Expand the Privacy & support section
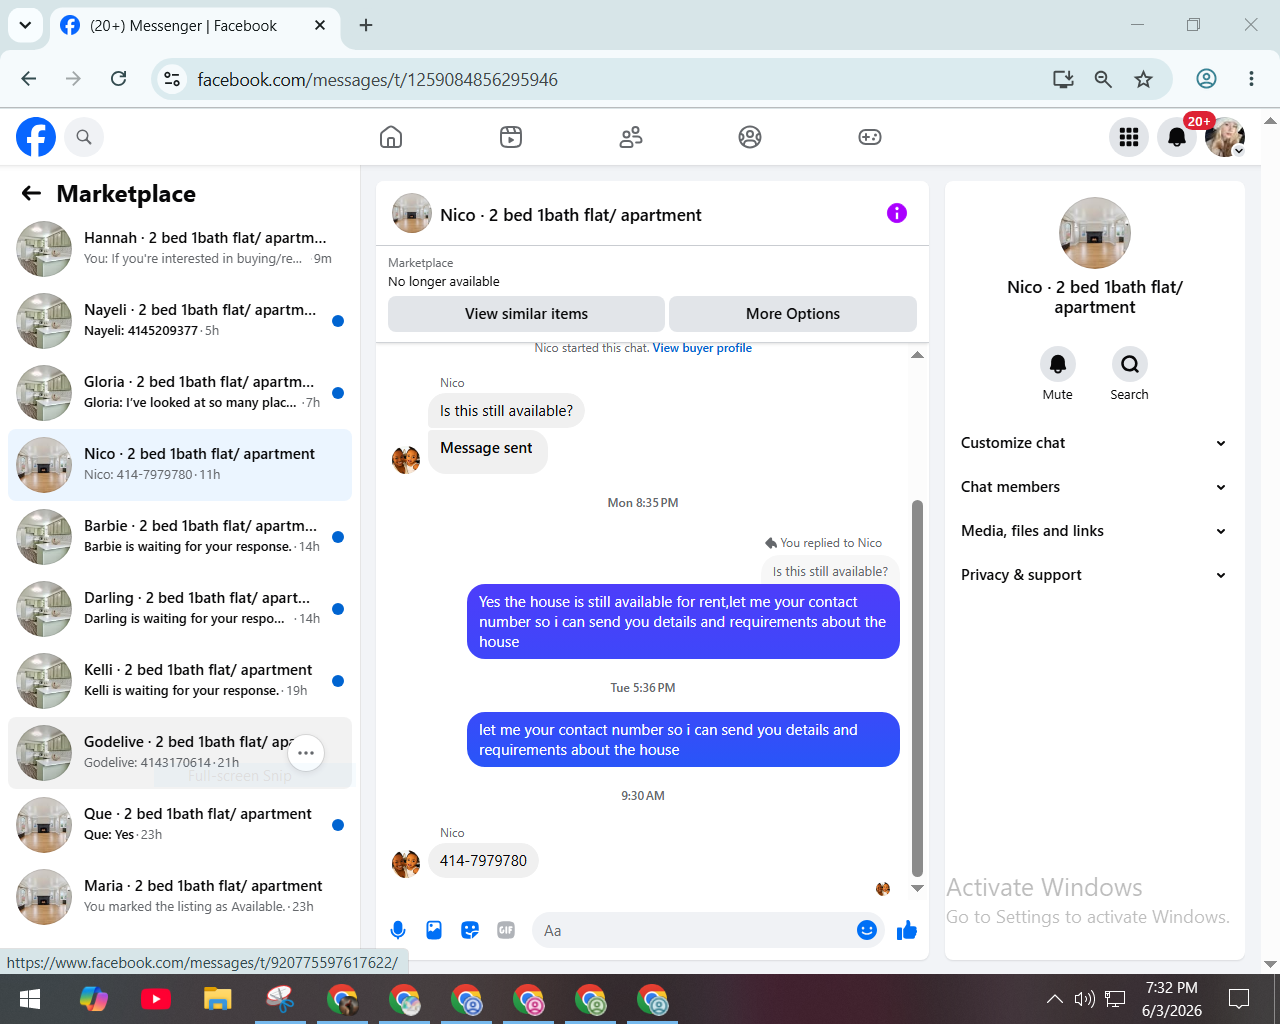Viewport: 1280px width, 1024px height. click(x=1094, y=575)
